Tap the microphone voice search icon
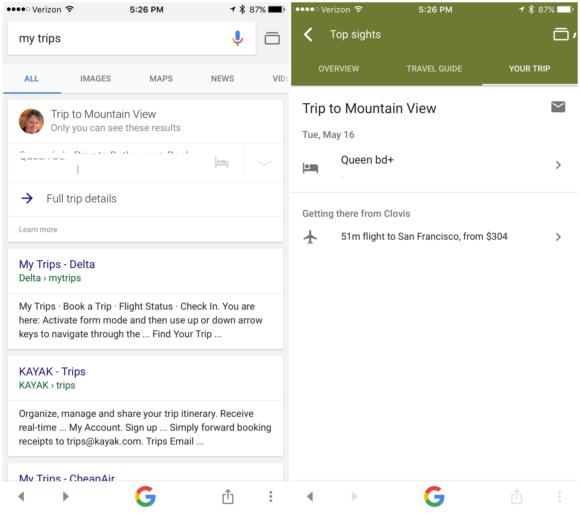The width and height of the screenshot is (580, 514). click(237, 38)
